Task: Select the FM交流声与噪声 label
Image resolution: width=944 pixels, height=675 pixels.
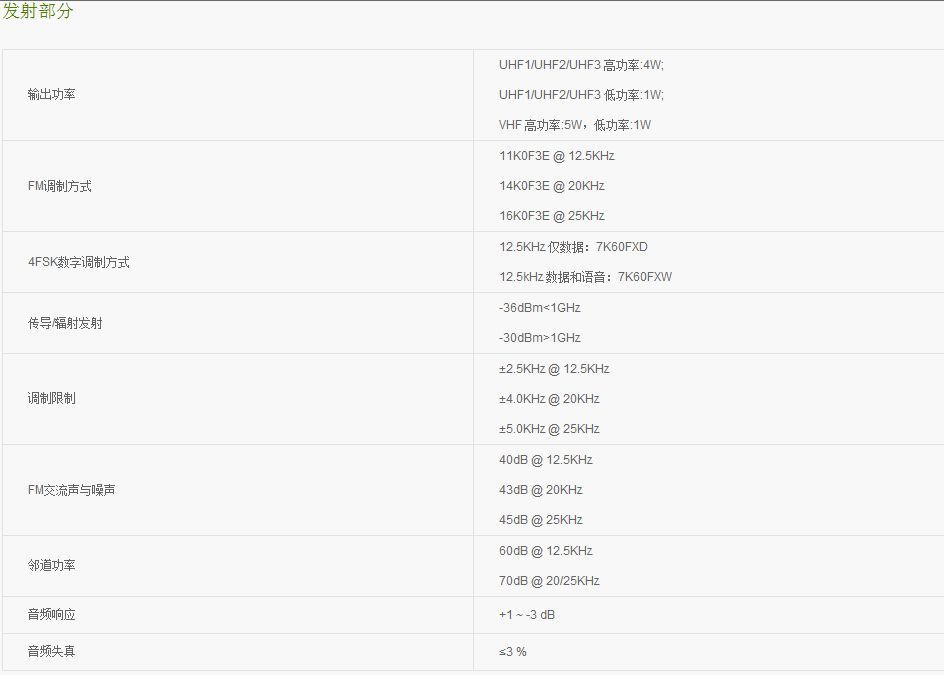Action: (71, 490)
